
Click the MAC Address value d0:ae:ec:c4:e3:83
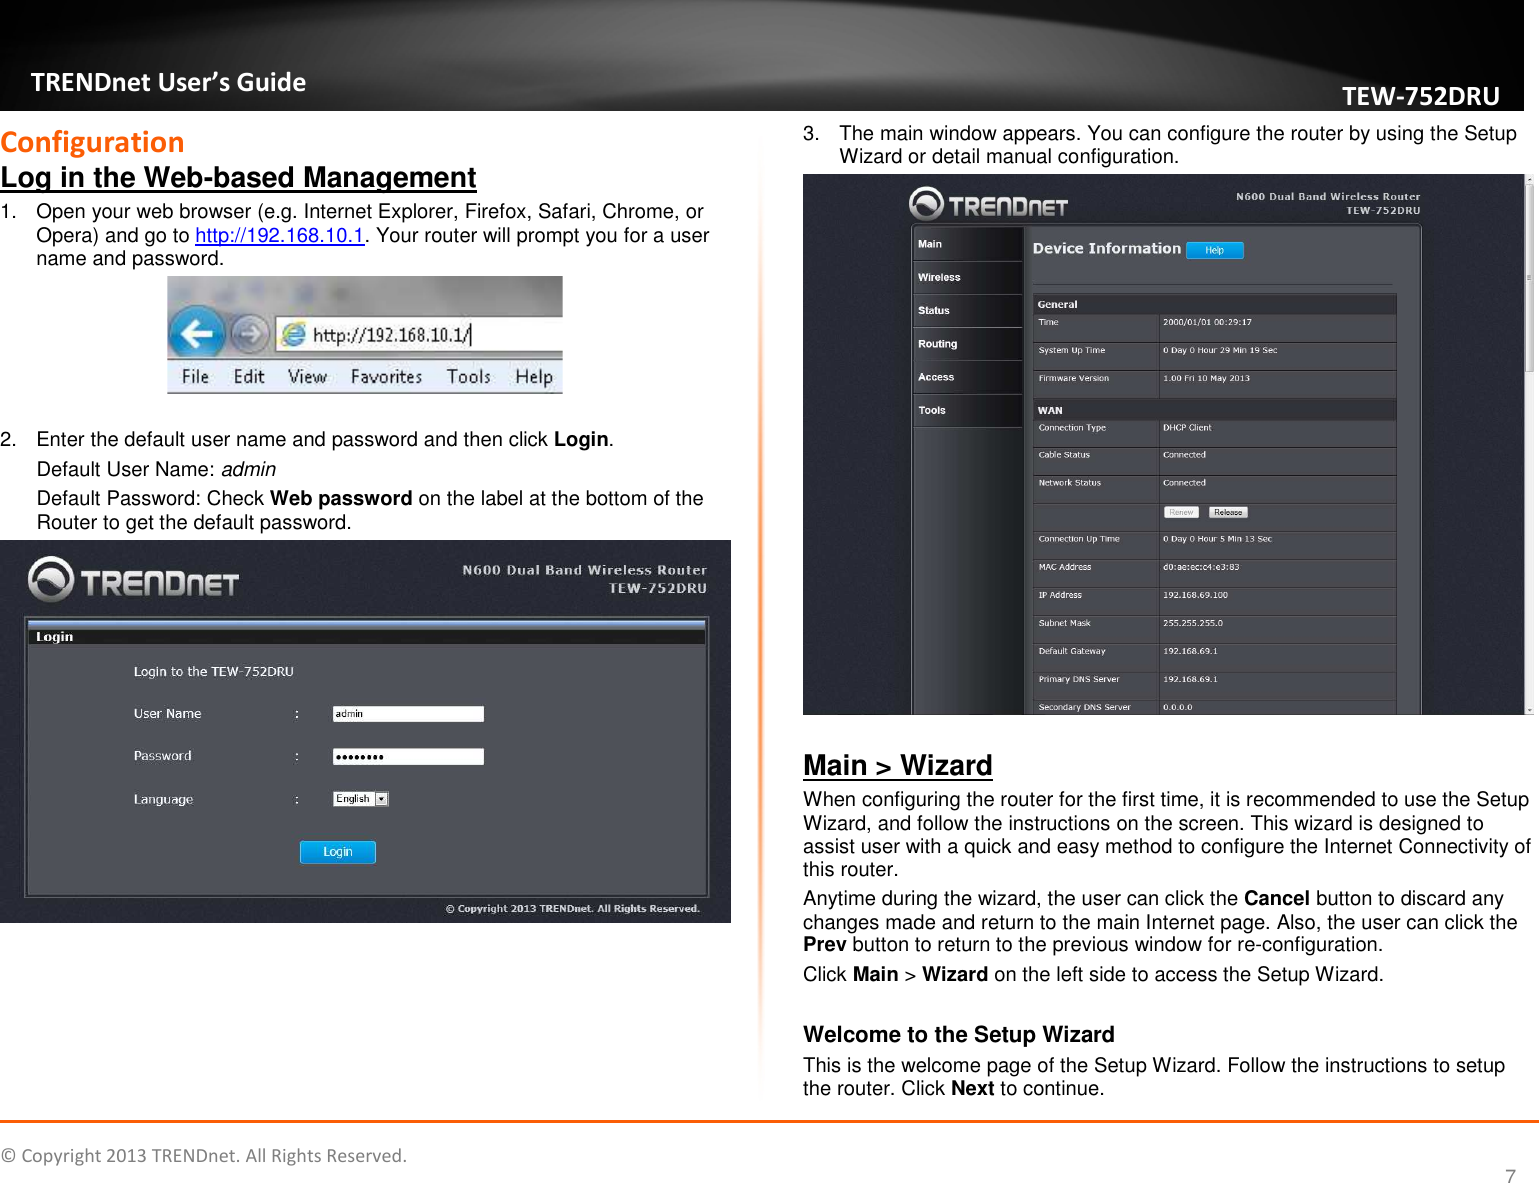pos(1201,567)
